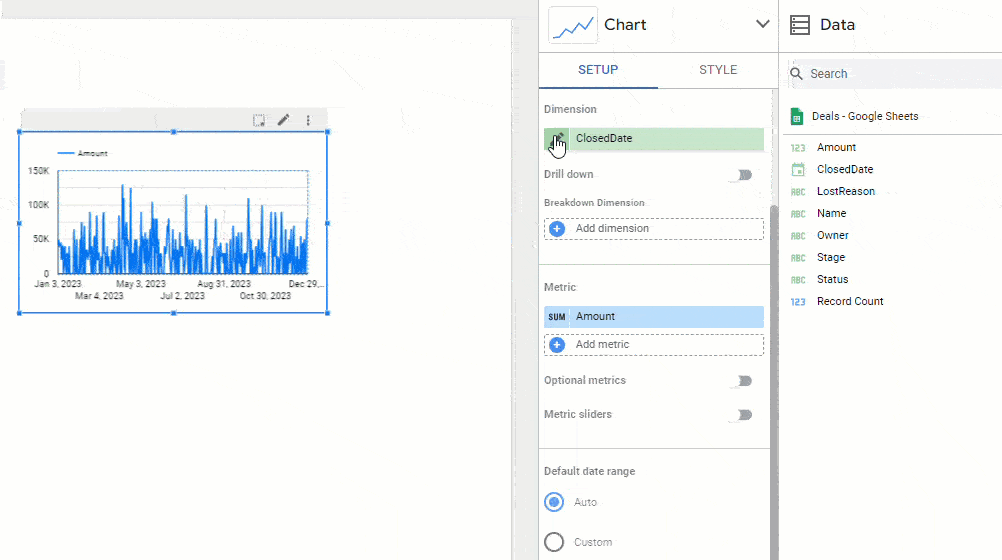Screen dimensions: 1002x560
Task: Click the ABC type icon beside Status
Action: [798, 280]
